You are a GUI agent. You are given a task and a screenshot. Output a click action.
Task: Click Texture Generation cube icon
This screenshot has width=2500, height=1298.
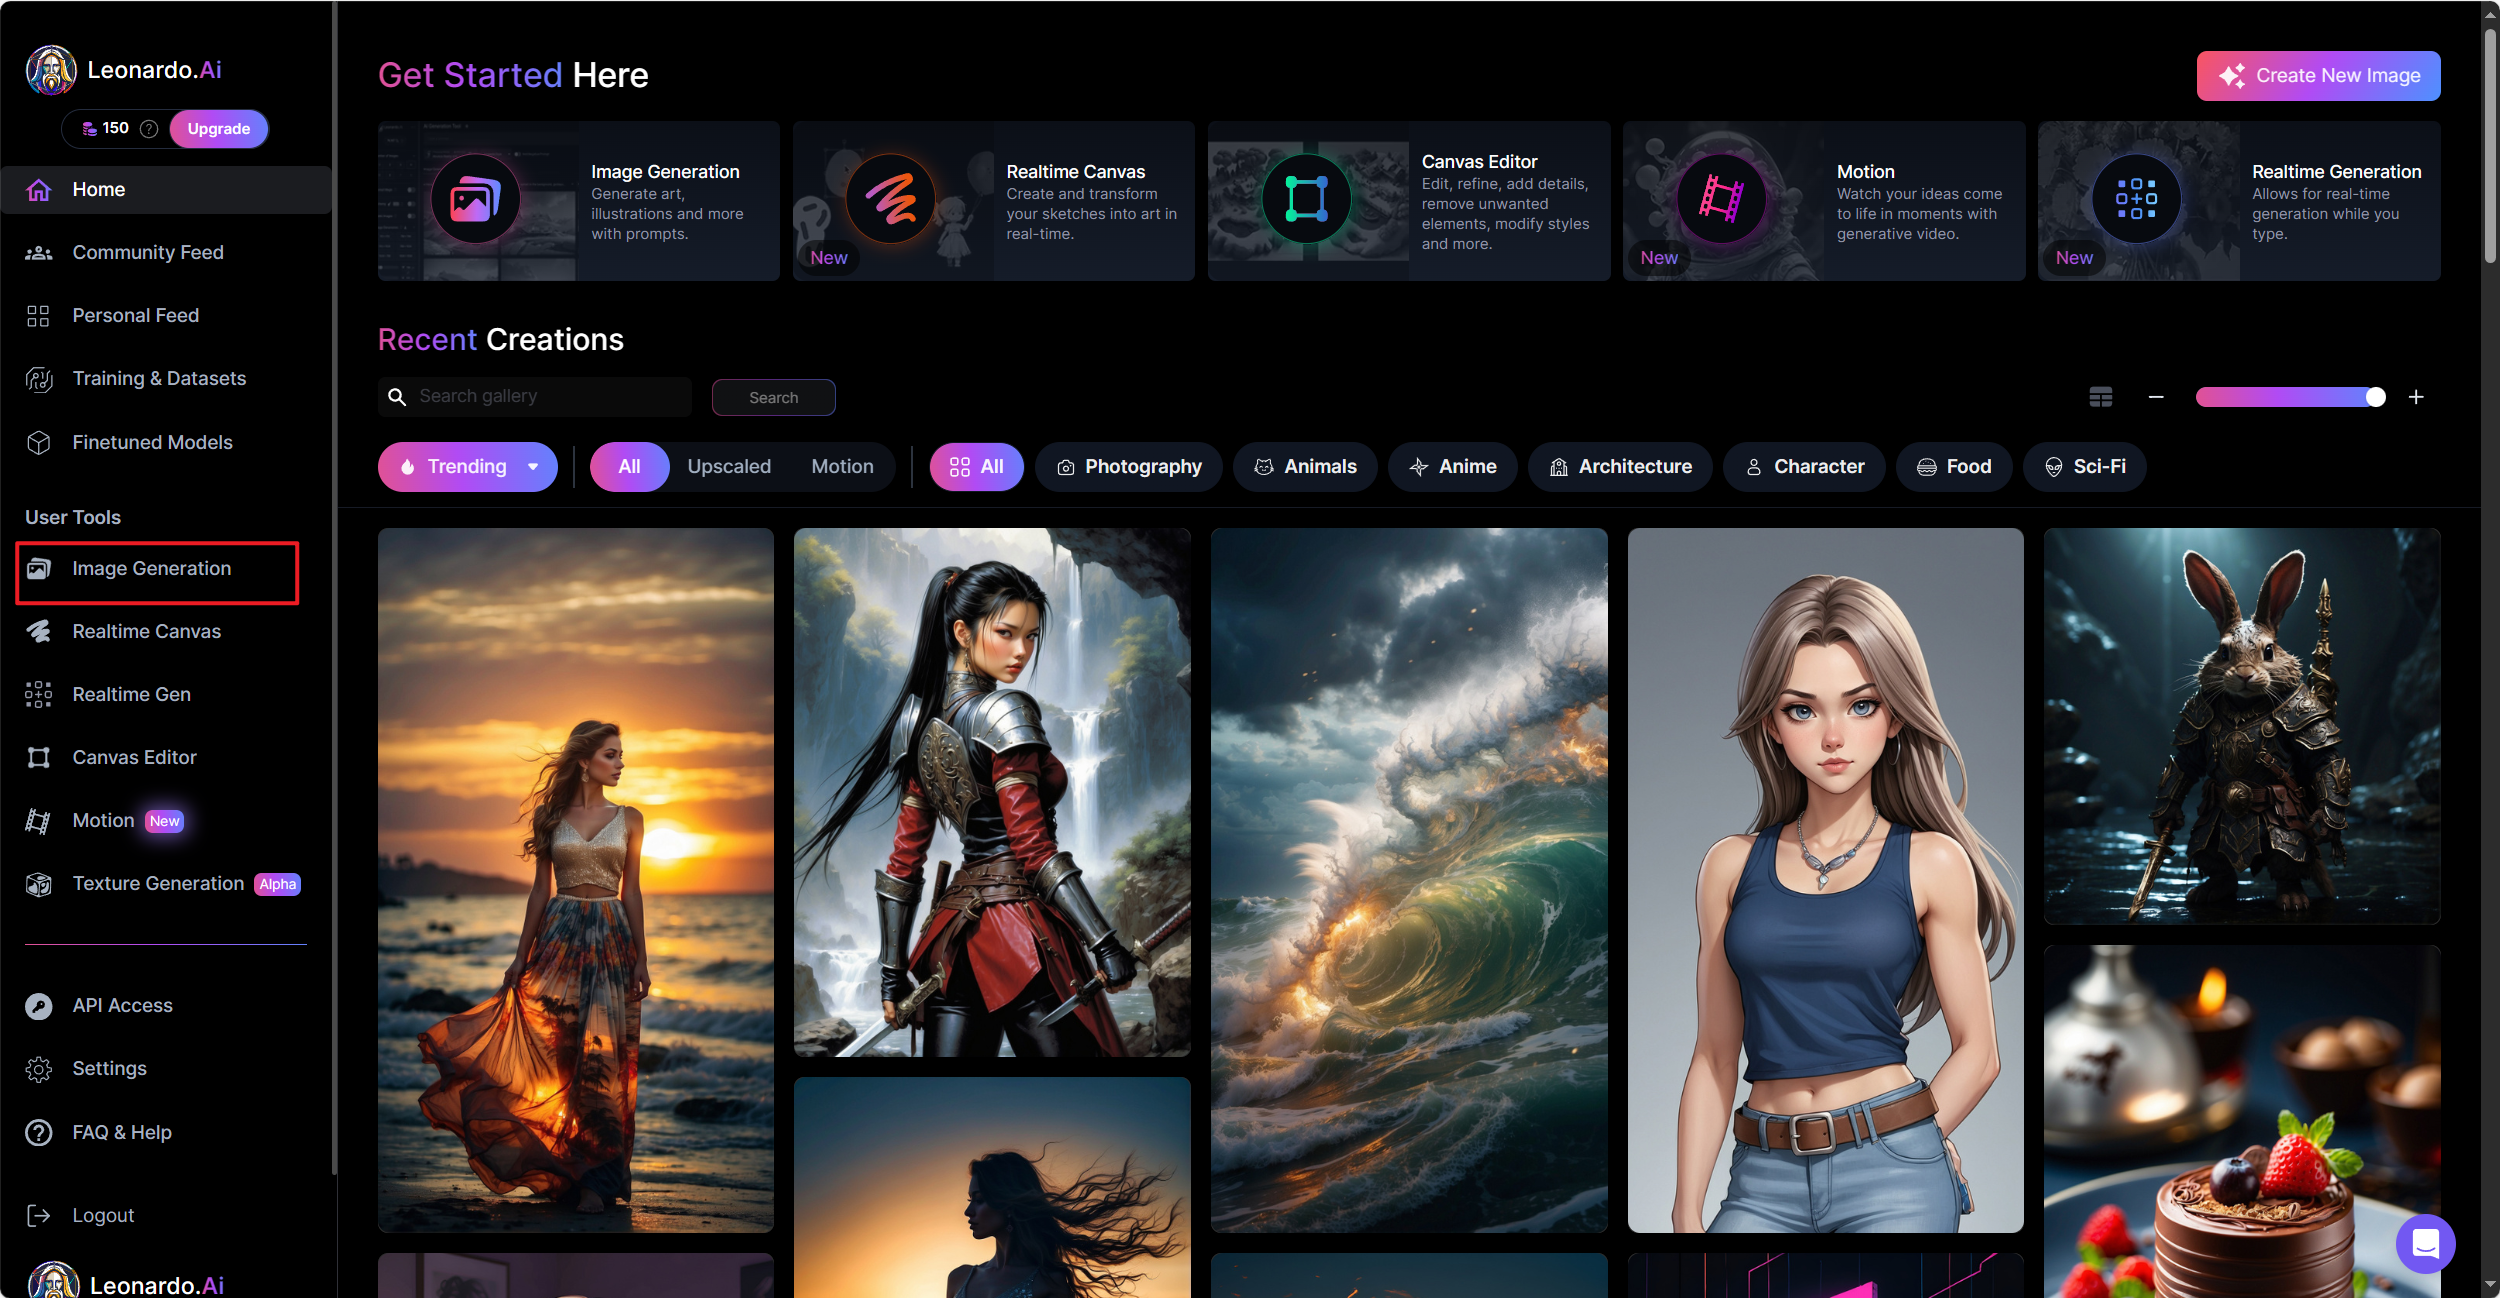(x=39, y=884)
